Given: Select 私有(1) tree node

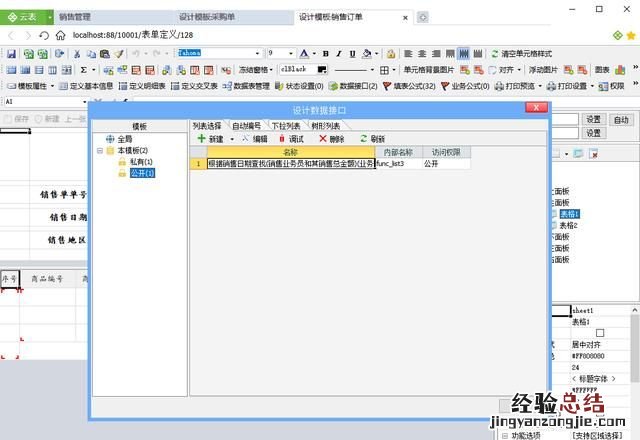Looking at the screenshot, I should [141, 162].
